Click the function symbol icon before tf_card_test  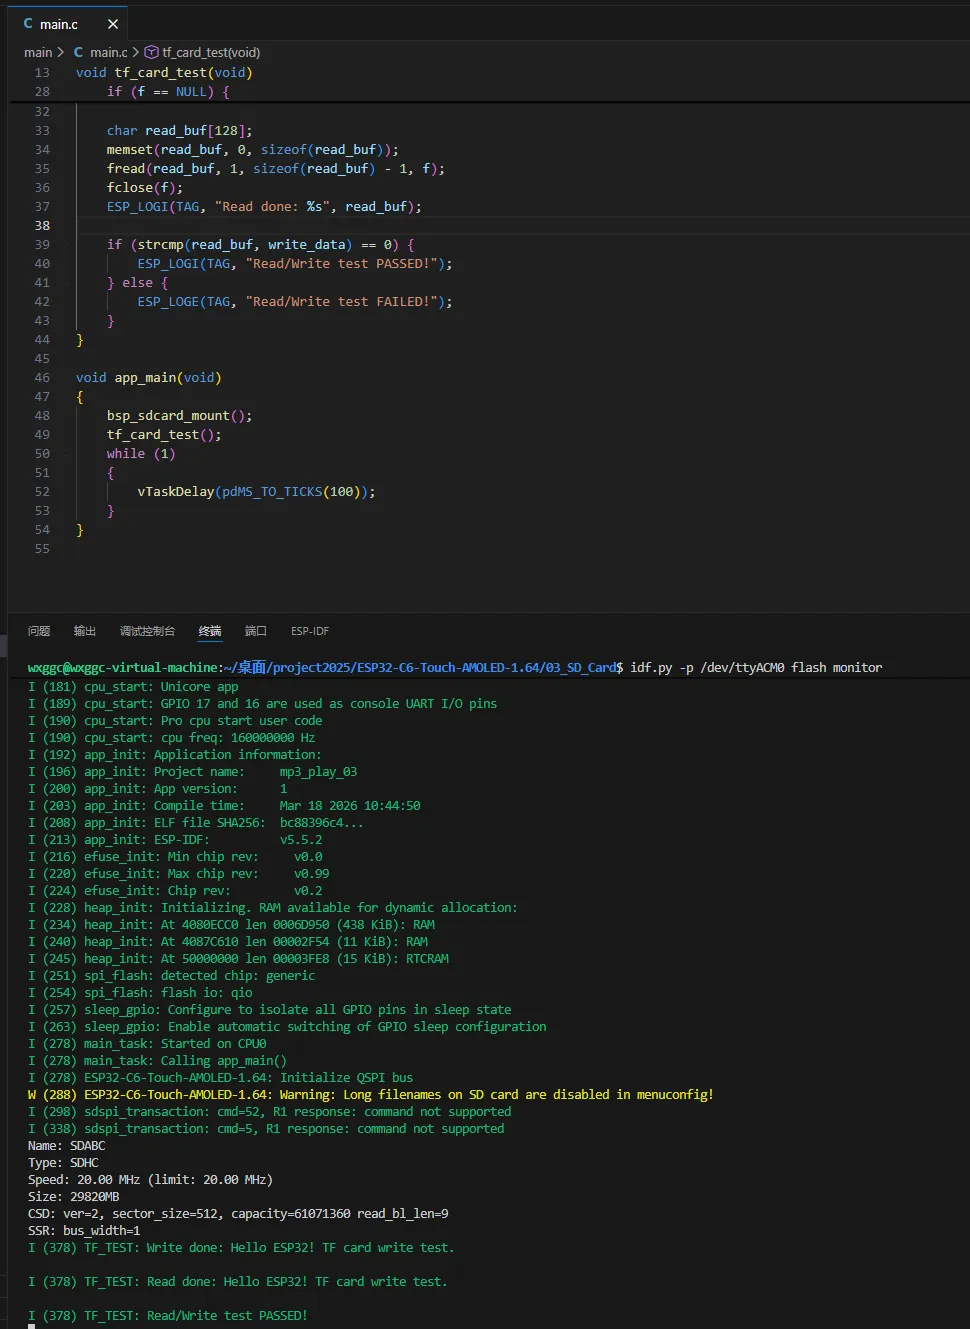[x=151, y=52]
